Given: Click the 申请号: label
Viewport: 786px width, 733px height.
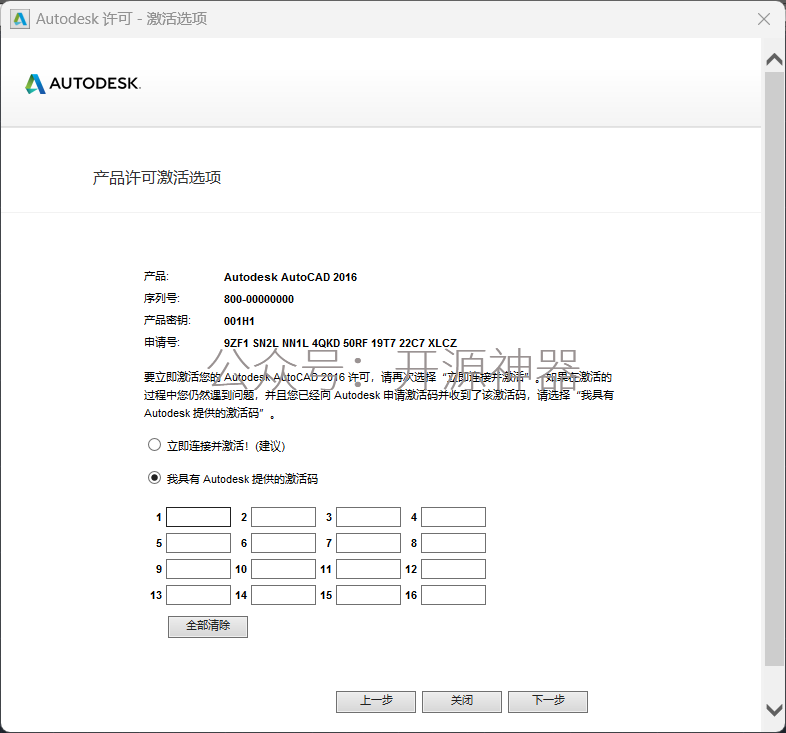Looking at the screenshot, I should pyautogui.click(x=162, y=342).
